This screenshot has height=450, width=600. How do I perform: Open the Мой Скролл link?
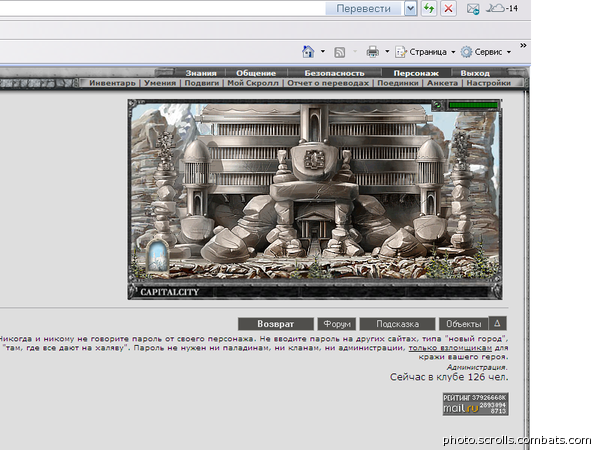pyautogui.click(x=253, y=83)
